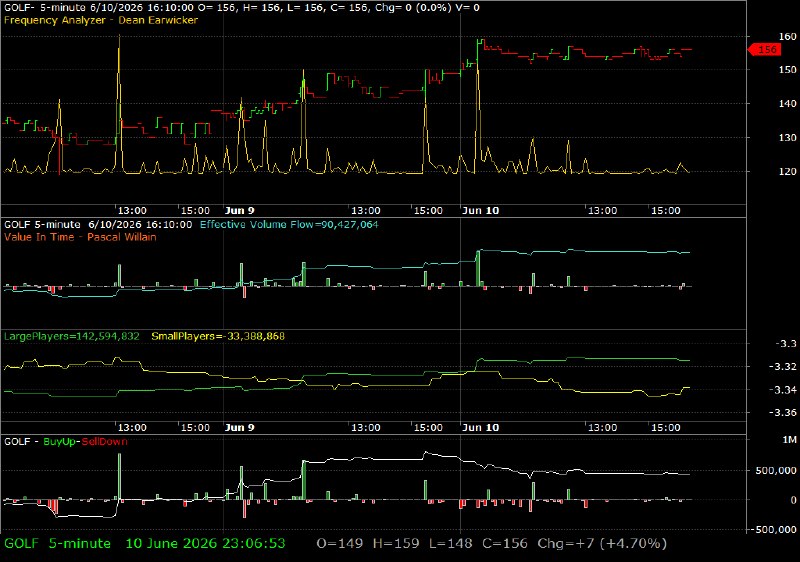
Task: Click the '-500,000' axis label in the BuyUp panel
Action: (x=774, y=529)
